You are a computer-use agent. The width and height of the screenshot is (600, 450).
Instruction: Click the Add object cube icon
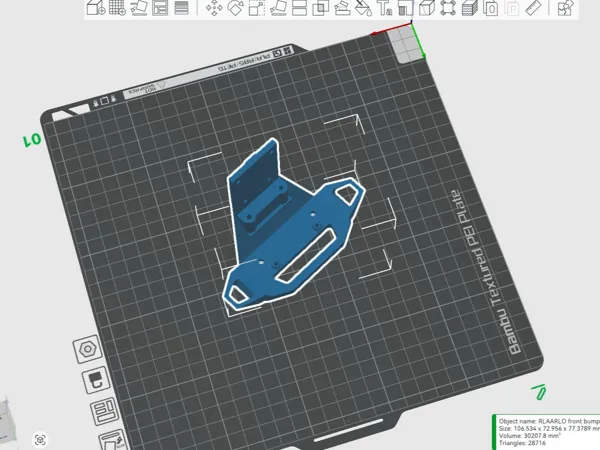click(96, 7)
